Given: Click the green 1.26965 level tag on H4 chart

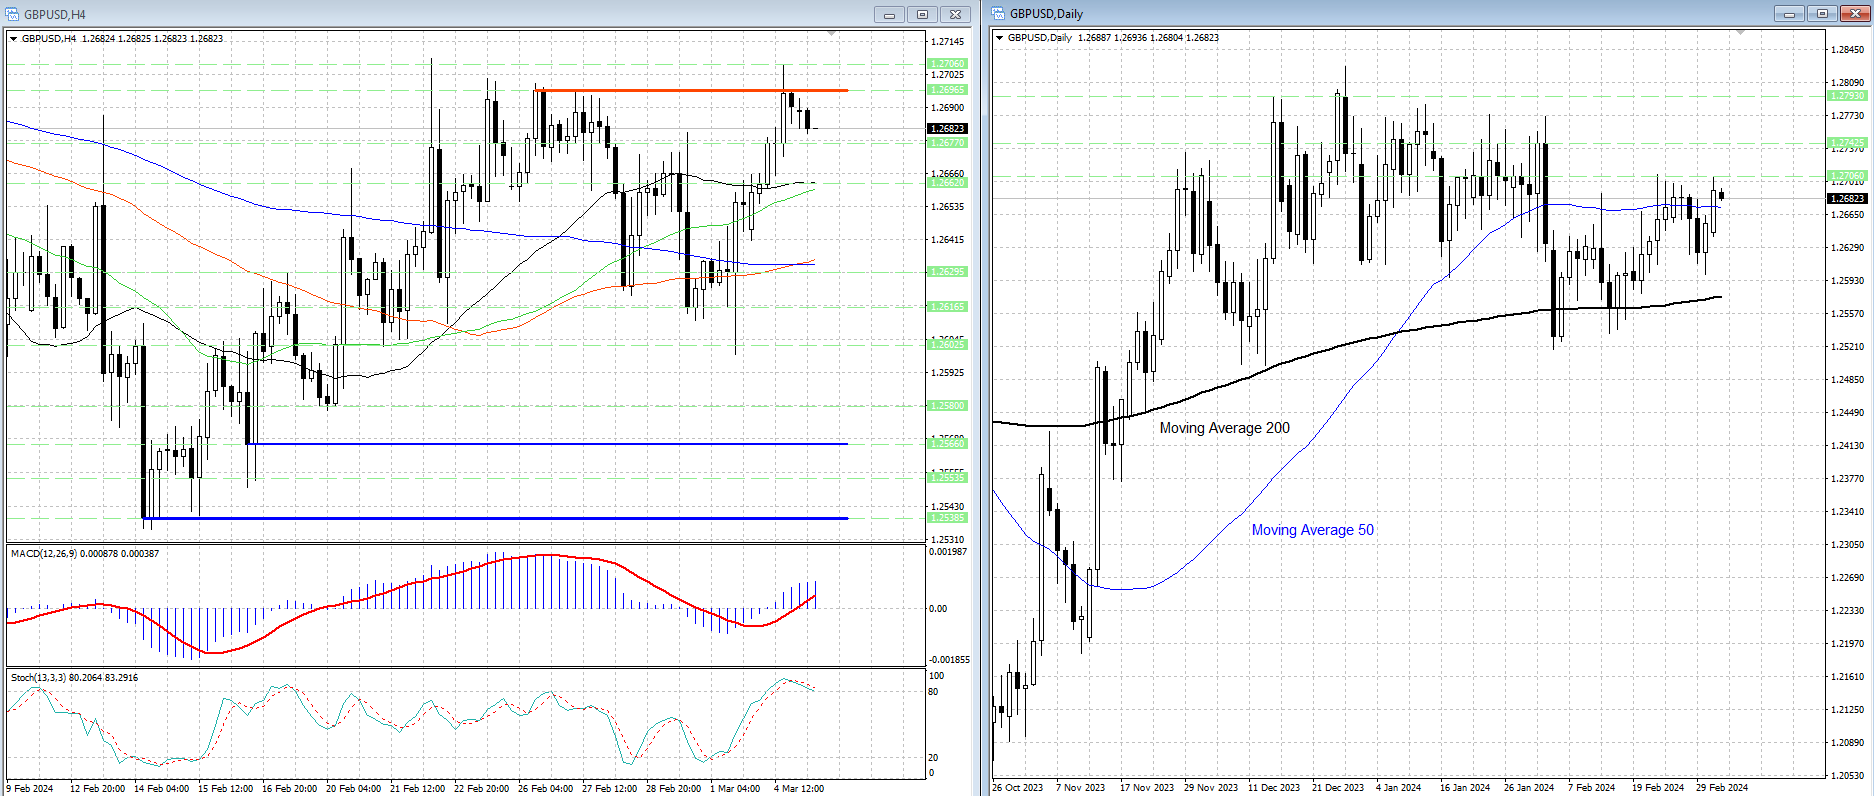Looking at the screenshot, I should tap(947, 90).
